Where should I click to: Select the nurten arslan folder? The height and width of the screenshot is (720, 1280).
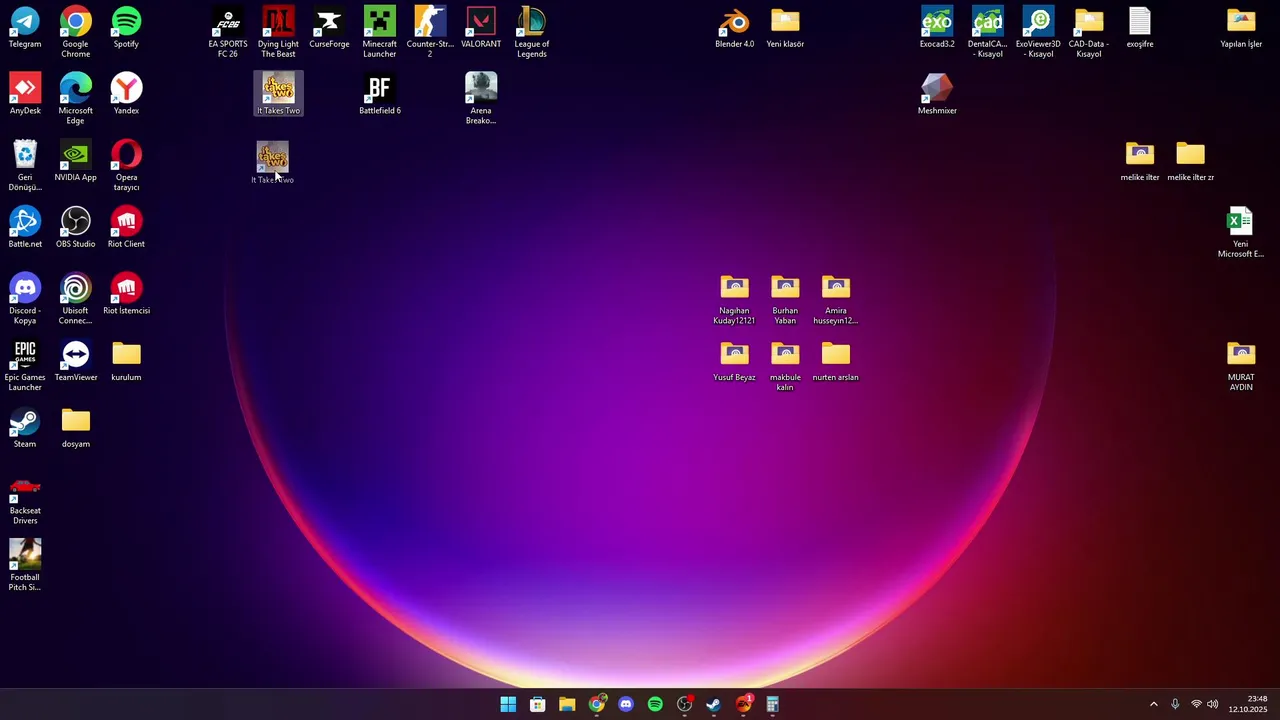[836, 361]
